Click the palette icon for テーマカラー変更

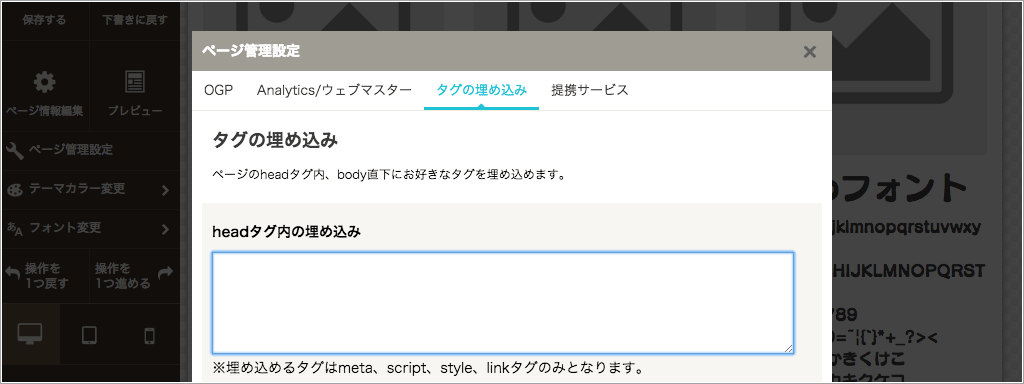[14, 189]
